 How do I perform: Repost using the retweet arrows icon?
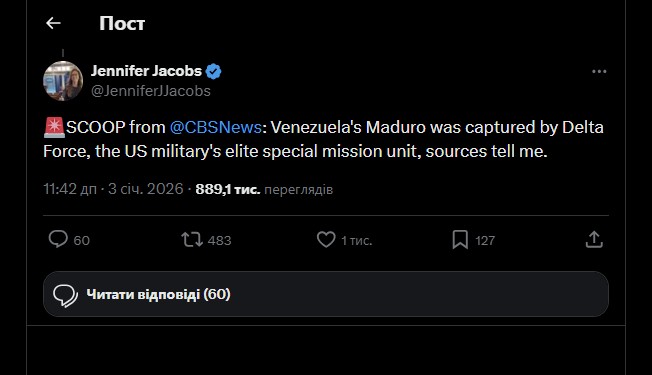(192, 240)
